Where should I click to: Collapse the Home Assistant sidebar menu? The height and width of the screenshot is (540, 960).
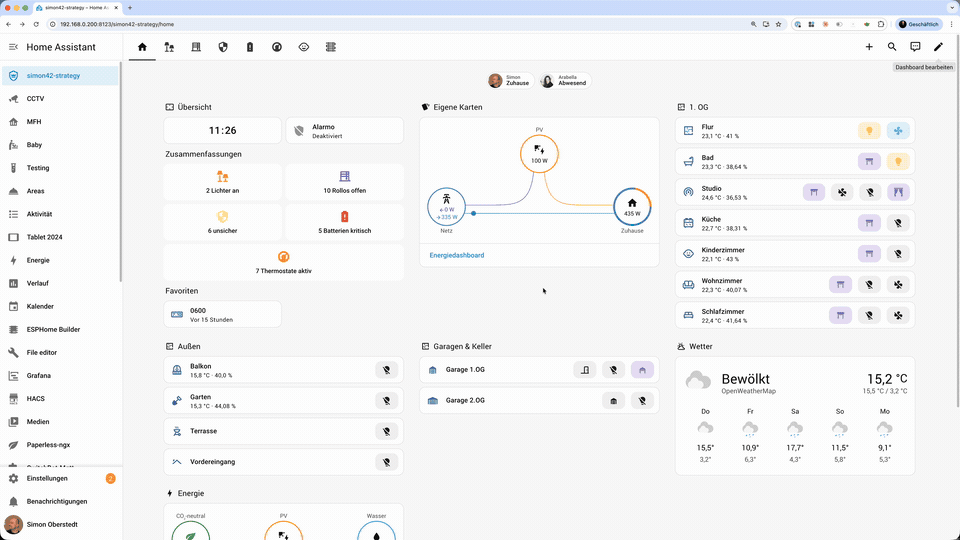(13, 47)
